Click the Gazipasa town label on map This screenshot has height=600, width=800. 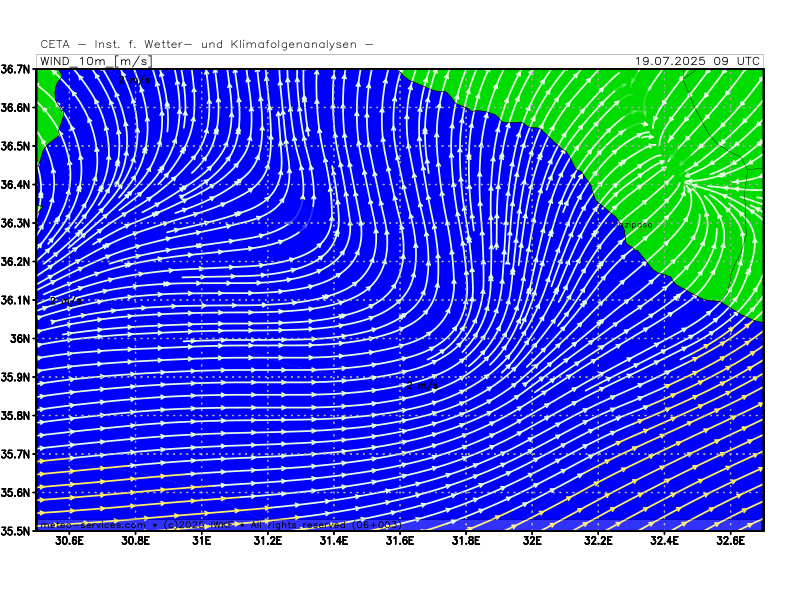pyautogui.click(x=633, y=224)
